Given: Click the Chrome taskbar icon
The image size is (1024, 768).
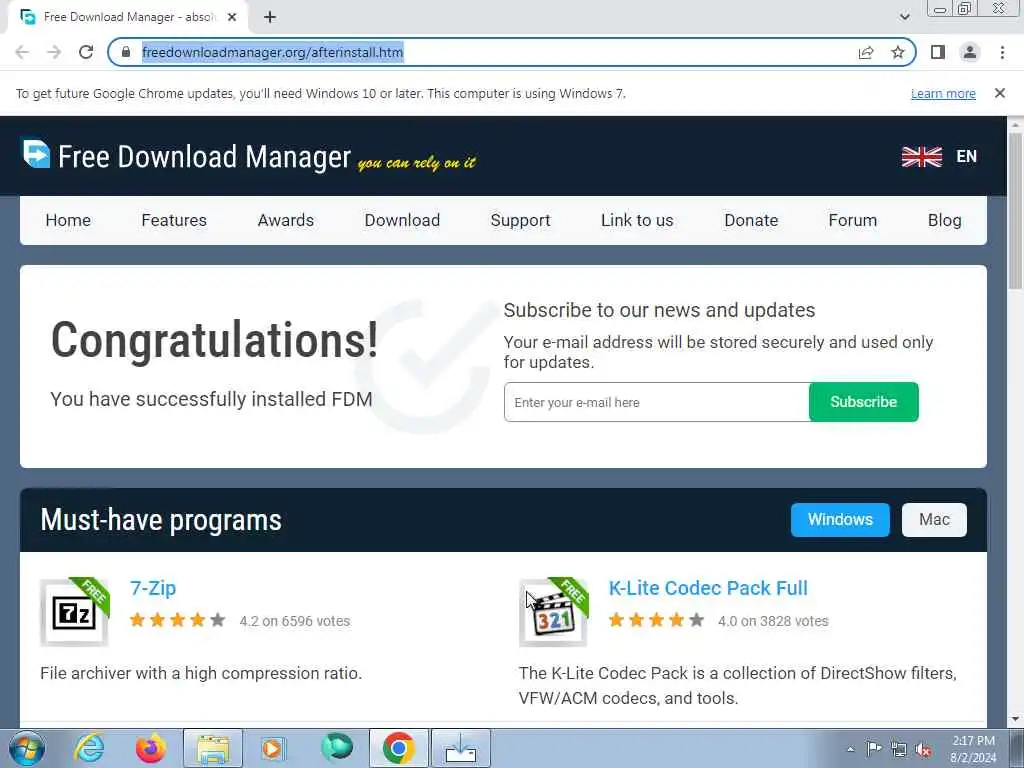Looking at the screenshot, I should 399,748.
